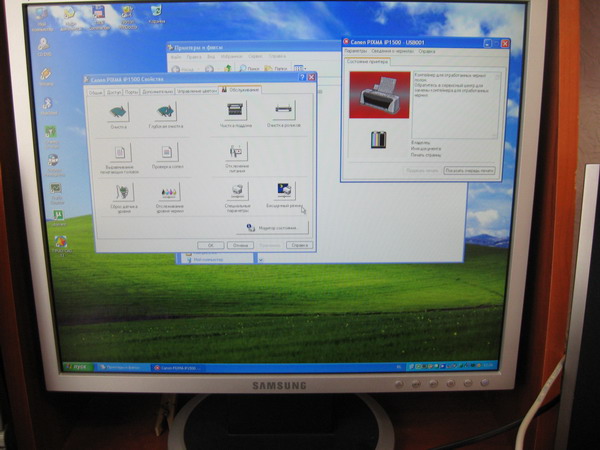Open Параметры menu in status monitor
The height and width of the screenshot is (450, 600).
tap(356, 51)
